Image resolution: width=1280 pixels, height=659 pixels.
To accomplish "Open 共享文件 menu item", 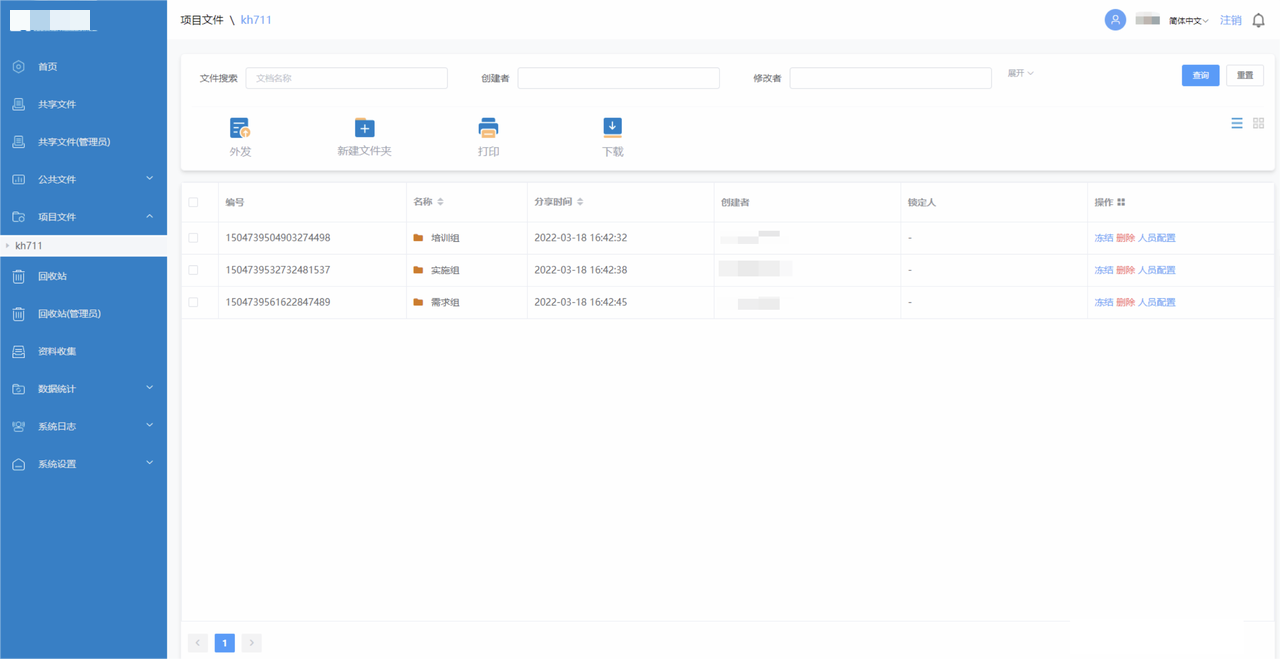I will (57, 104).
